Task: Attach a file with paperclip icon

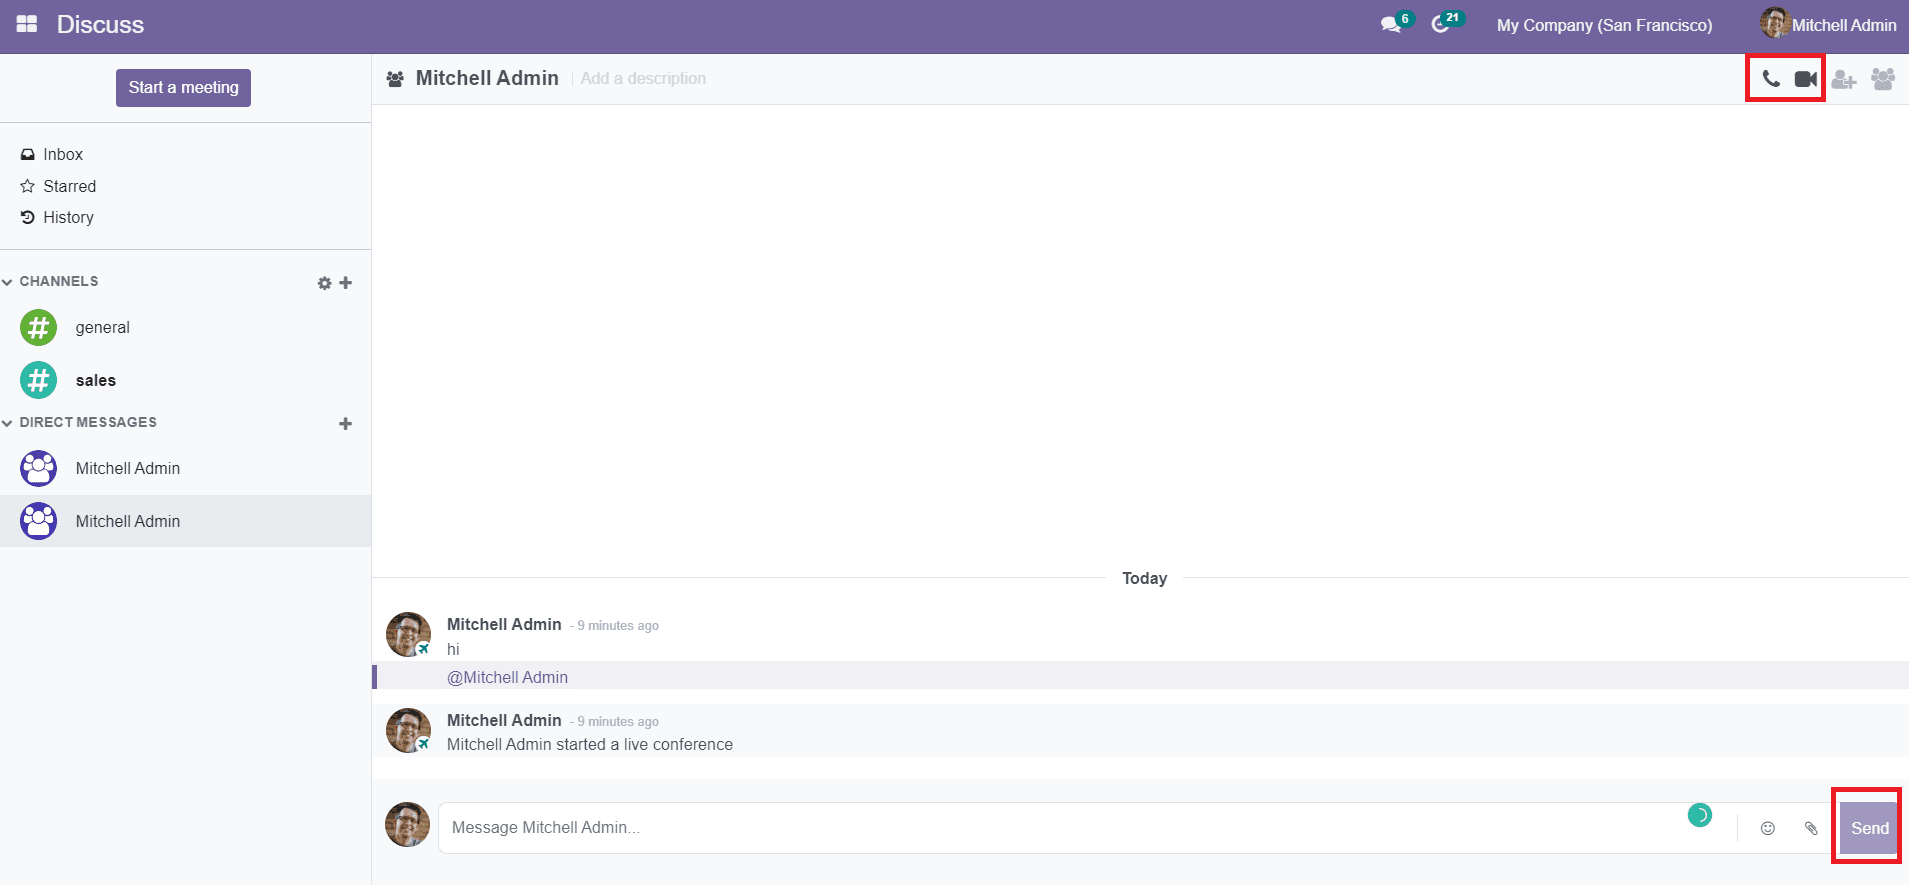Action: (1811, 828)
